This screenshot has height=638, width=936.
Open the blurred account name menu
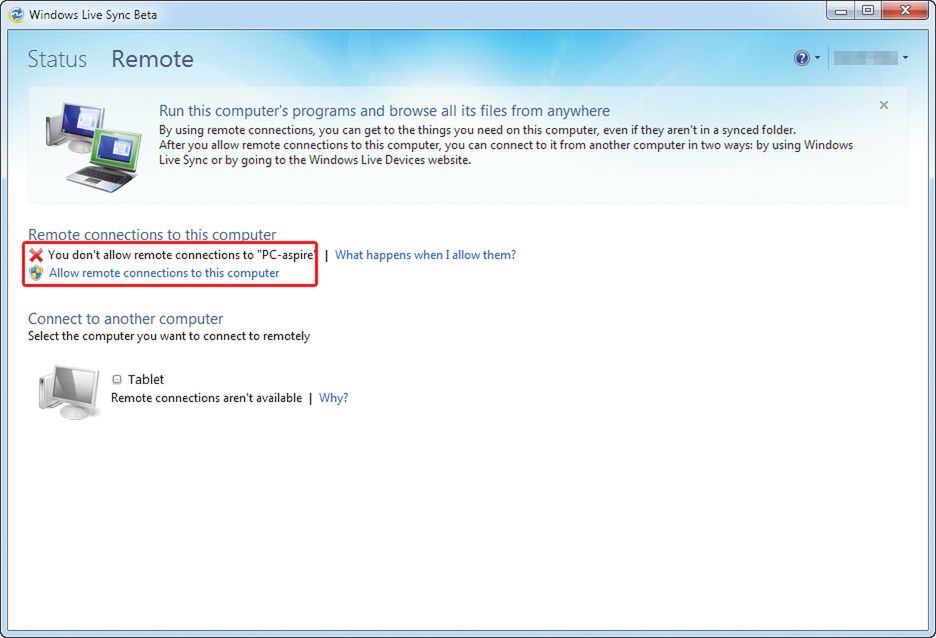[x=870, y=57]
